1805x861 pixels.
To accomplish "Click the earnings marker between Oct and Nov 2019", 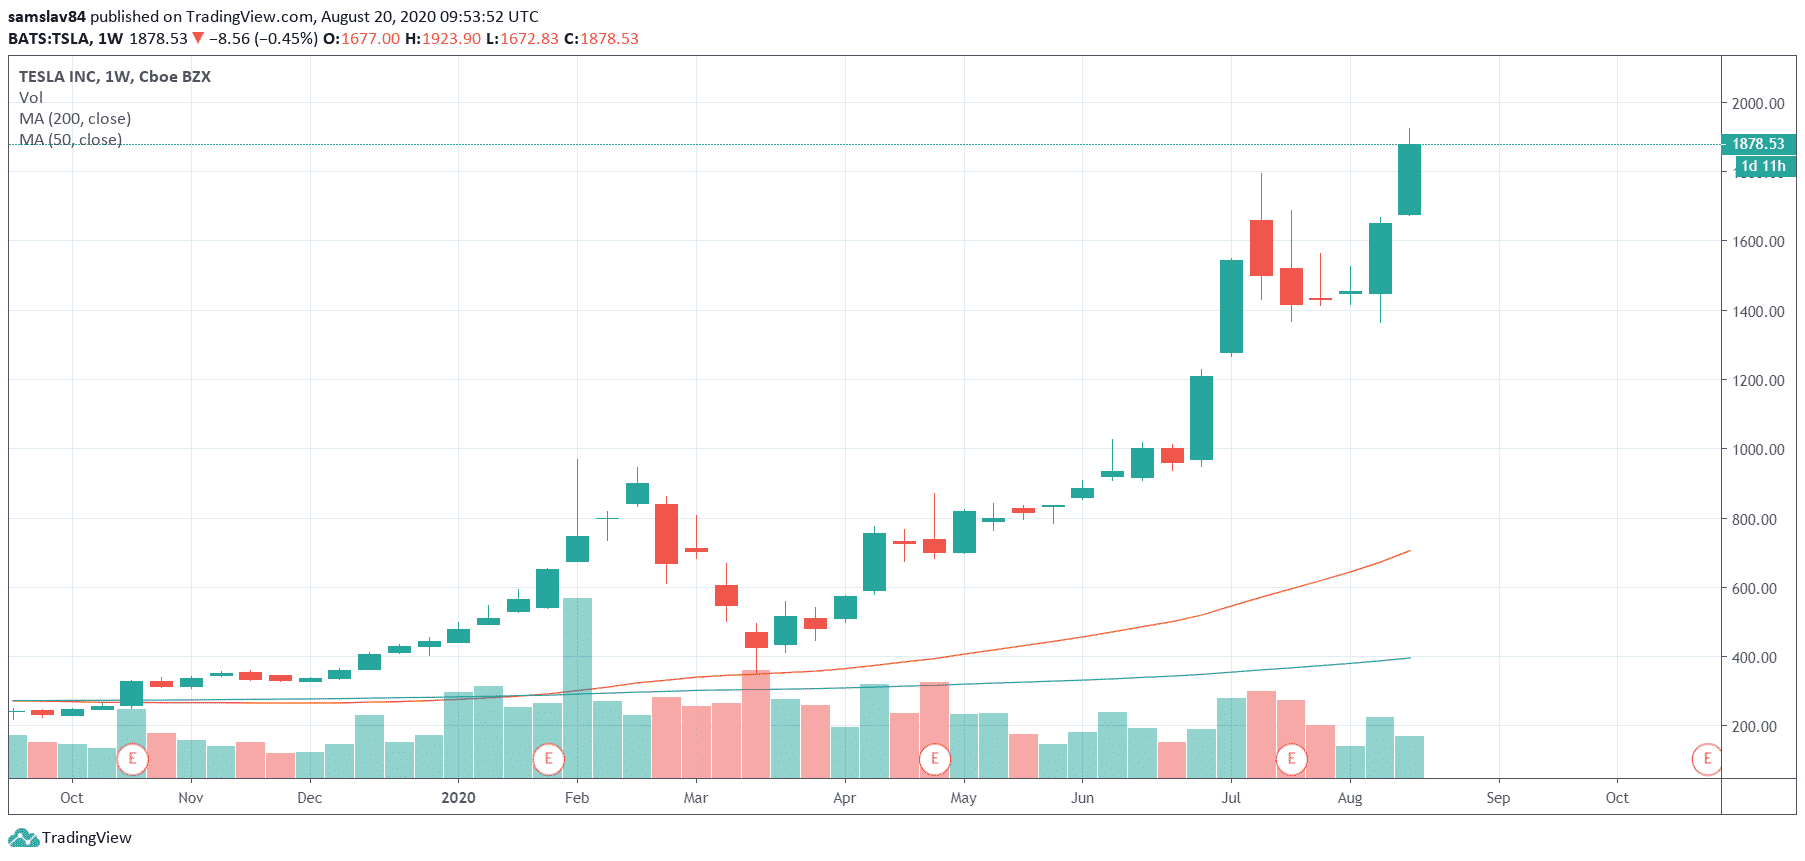I will [x=132, y=759].
